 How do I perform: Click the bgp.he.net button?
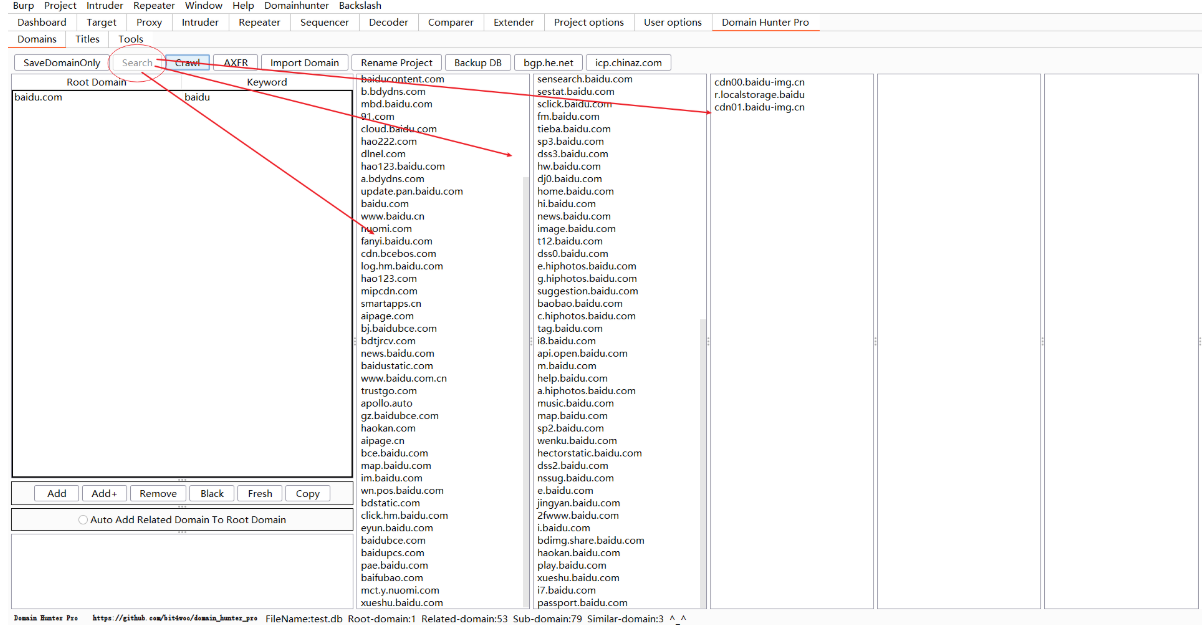pyautogui.click(x=548, y=62)
